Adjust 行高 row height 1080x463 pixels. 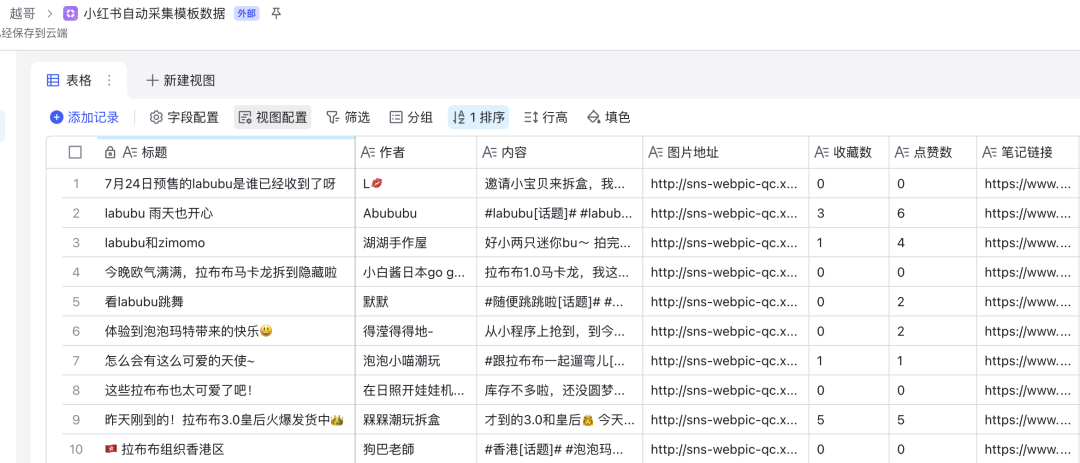tap(546, 118)
